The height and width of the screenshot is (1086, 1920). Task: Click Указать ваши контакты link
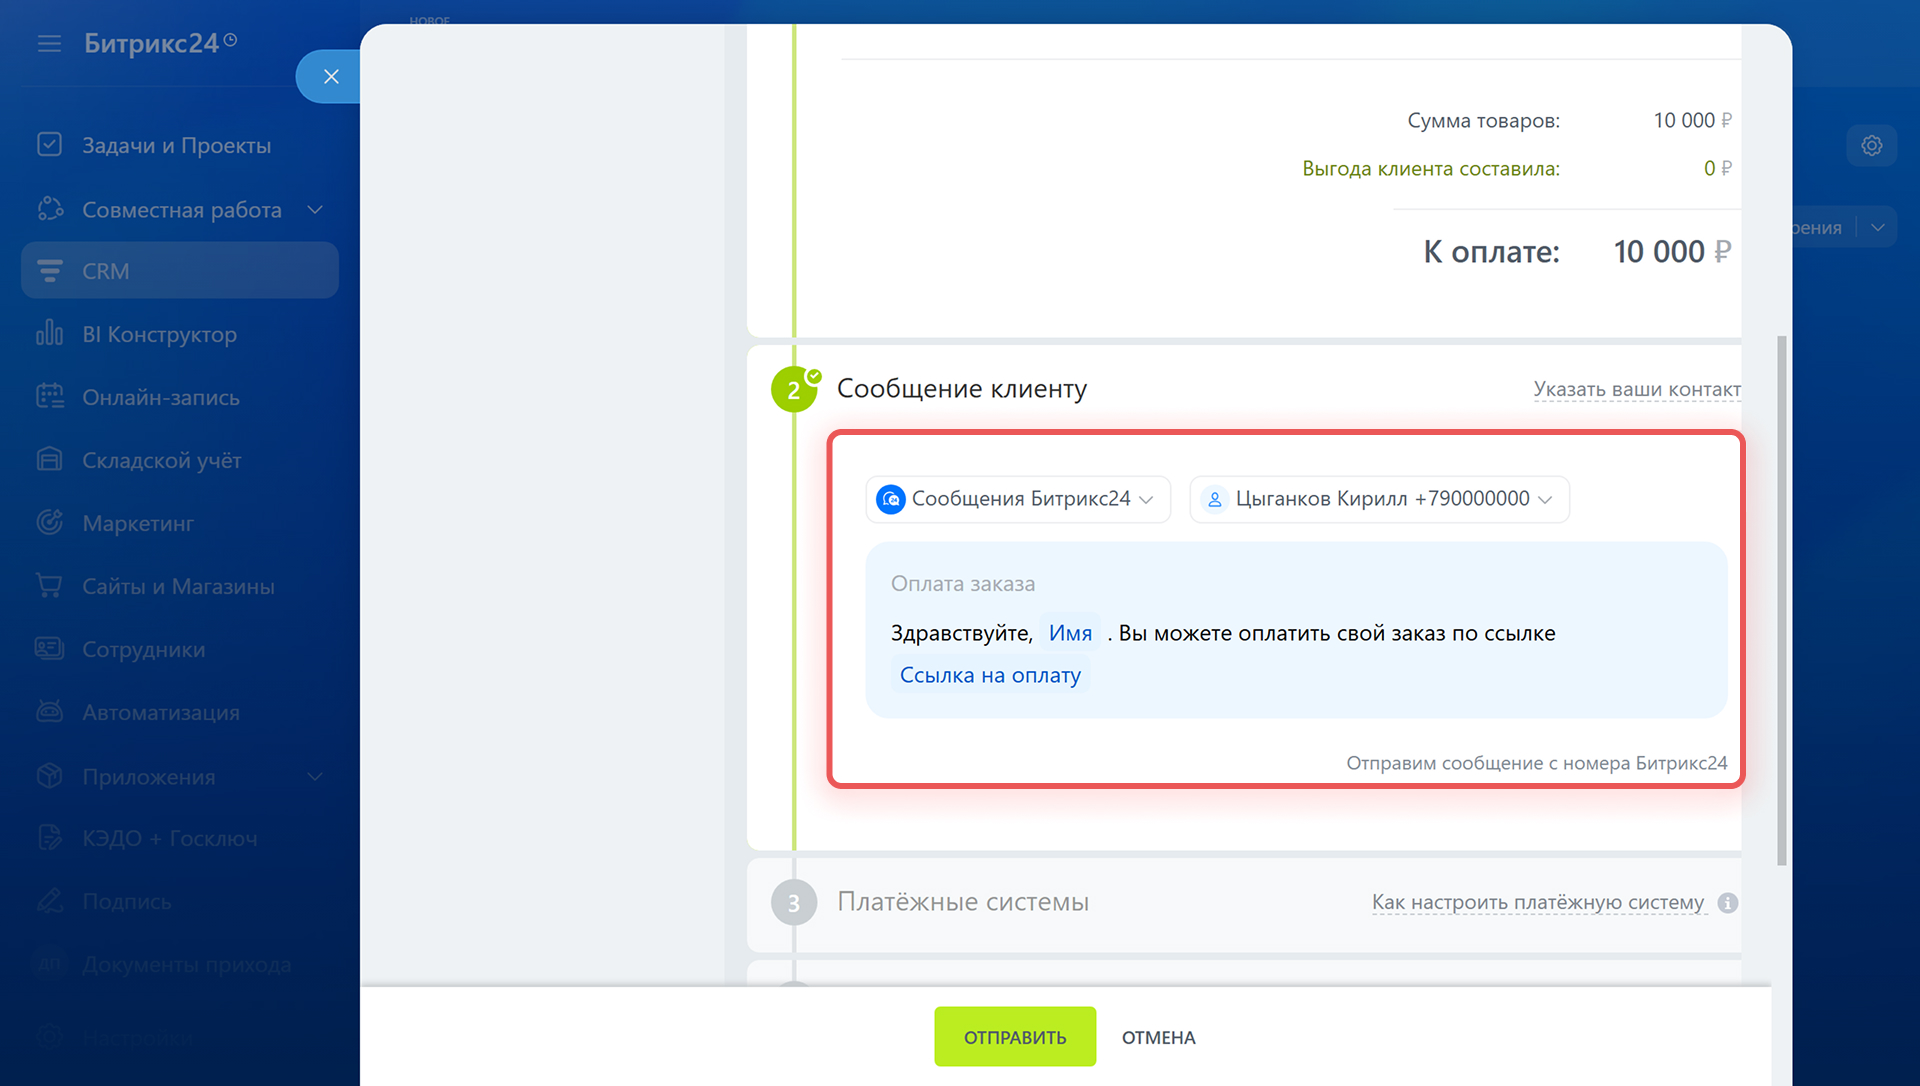(x=1636, y=389)
